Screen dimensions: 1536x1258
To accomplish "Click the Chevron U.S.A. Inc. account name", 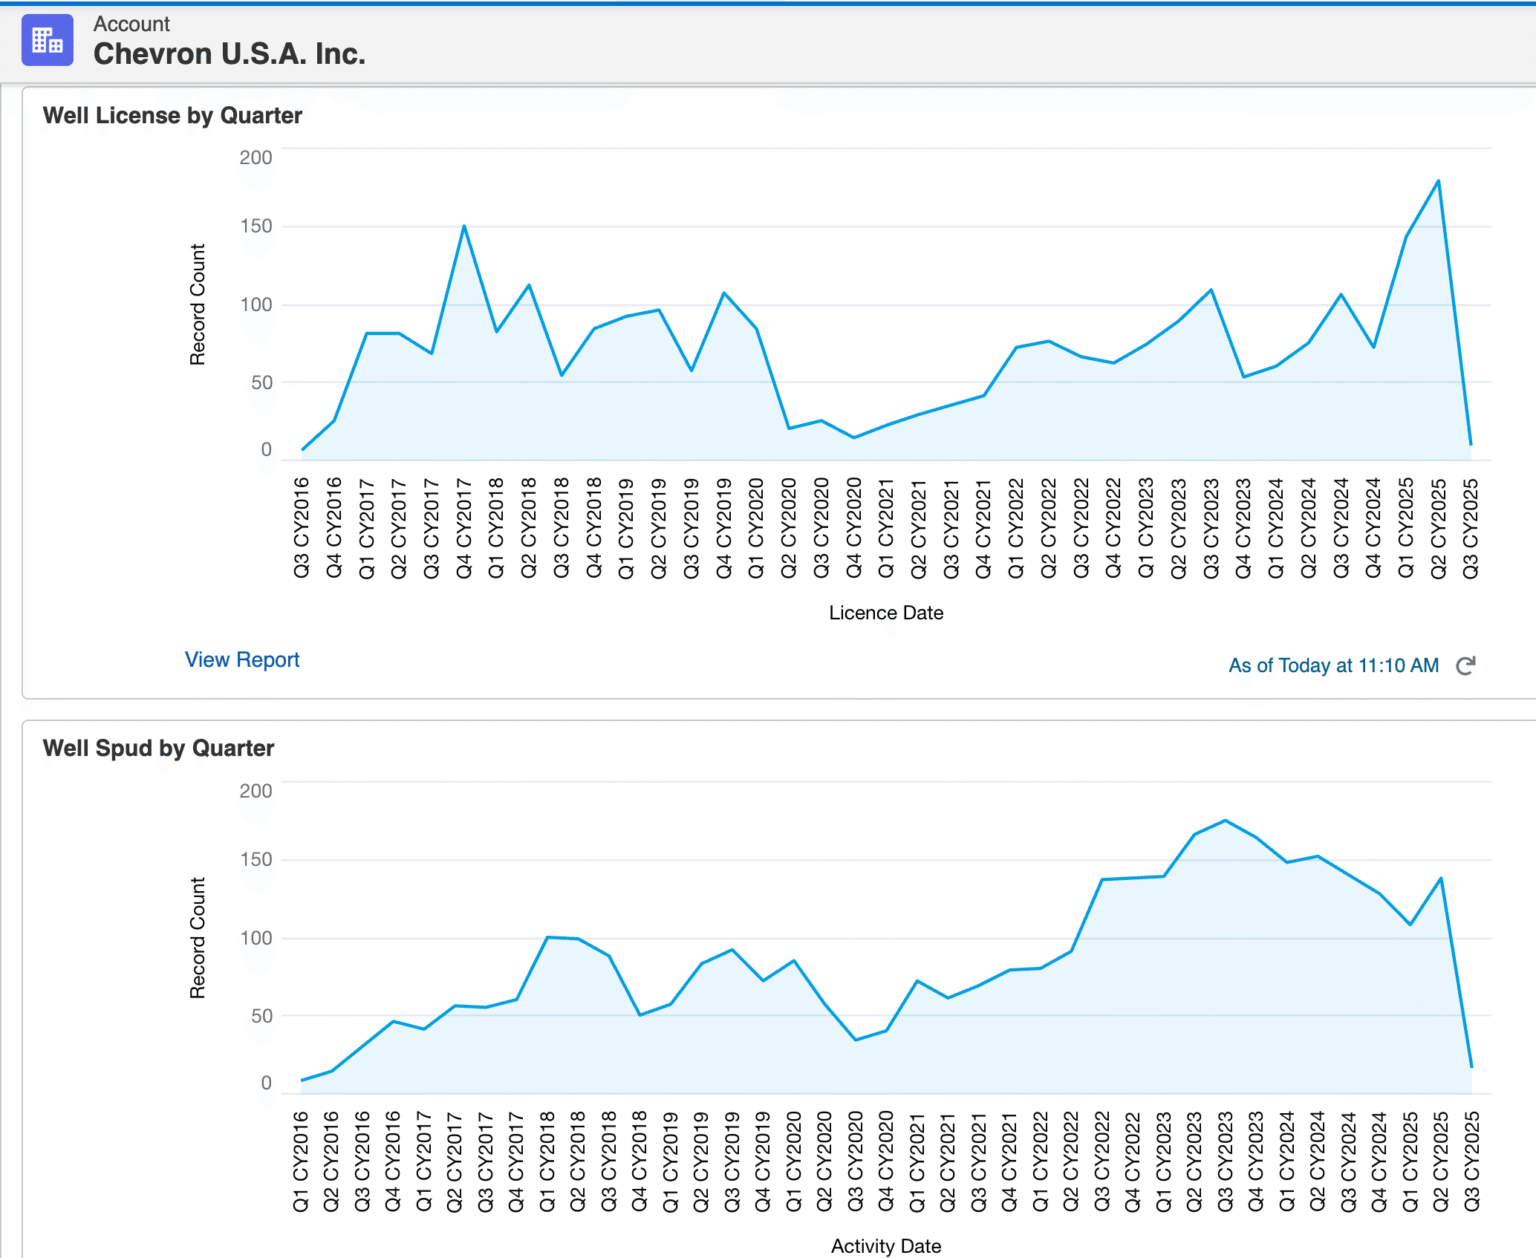I will (229, 54).
